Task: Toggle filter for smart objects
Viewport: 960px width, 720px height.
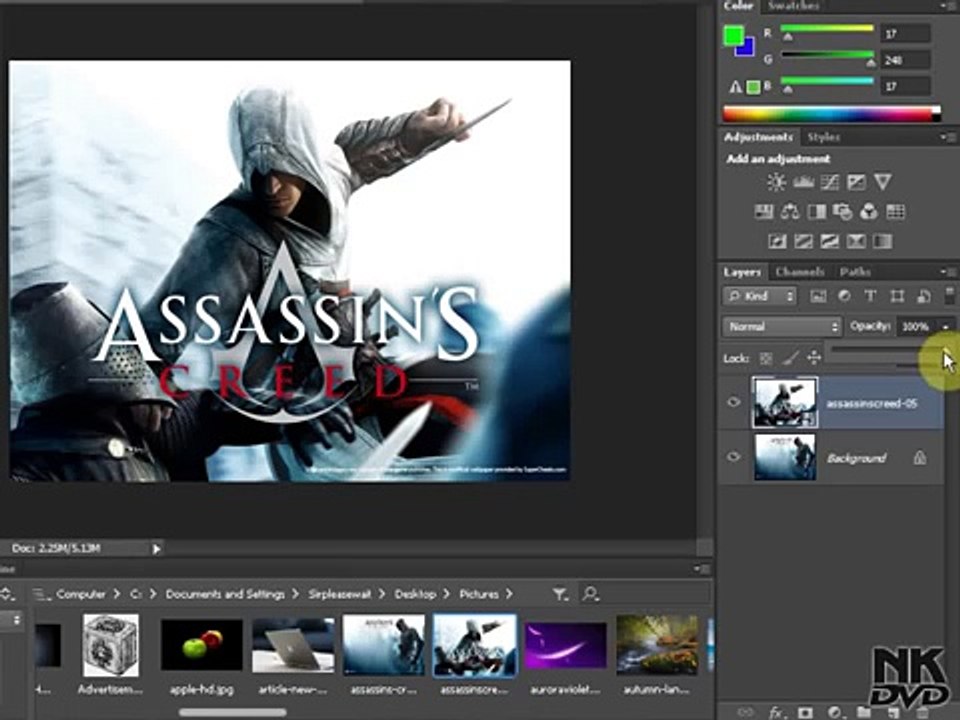Action: point(924,296)
